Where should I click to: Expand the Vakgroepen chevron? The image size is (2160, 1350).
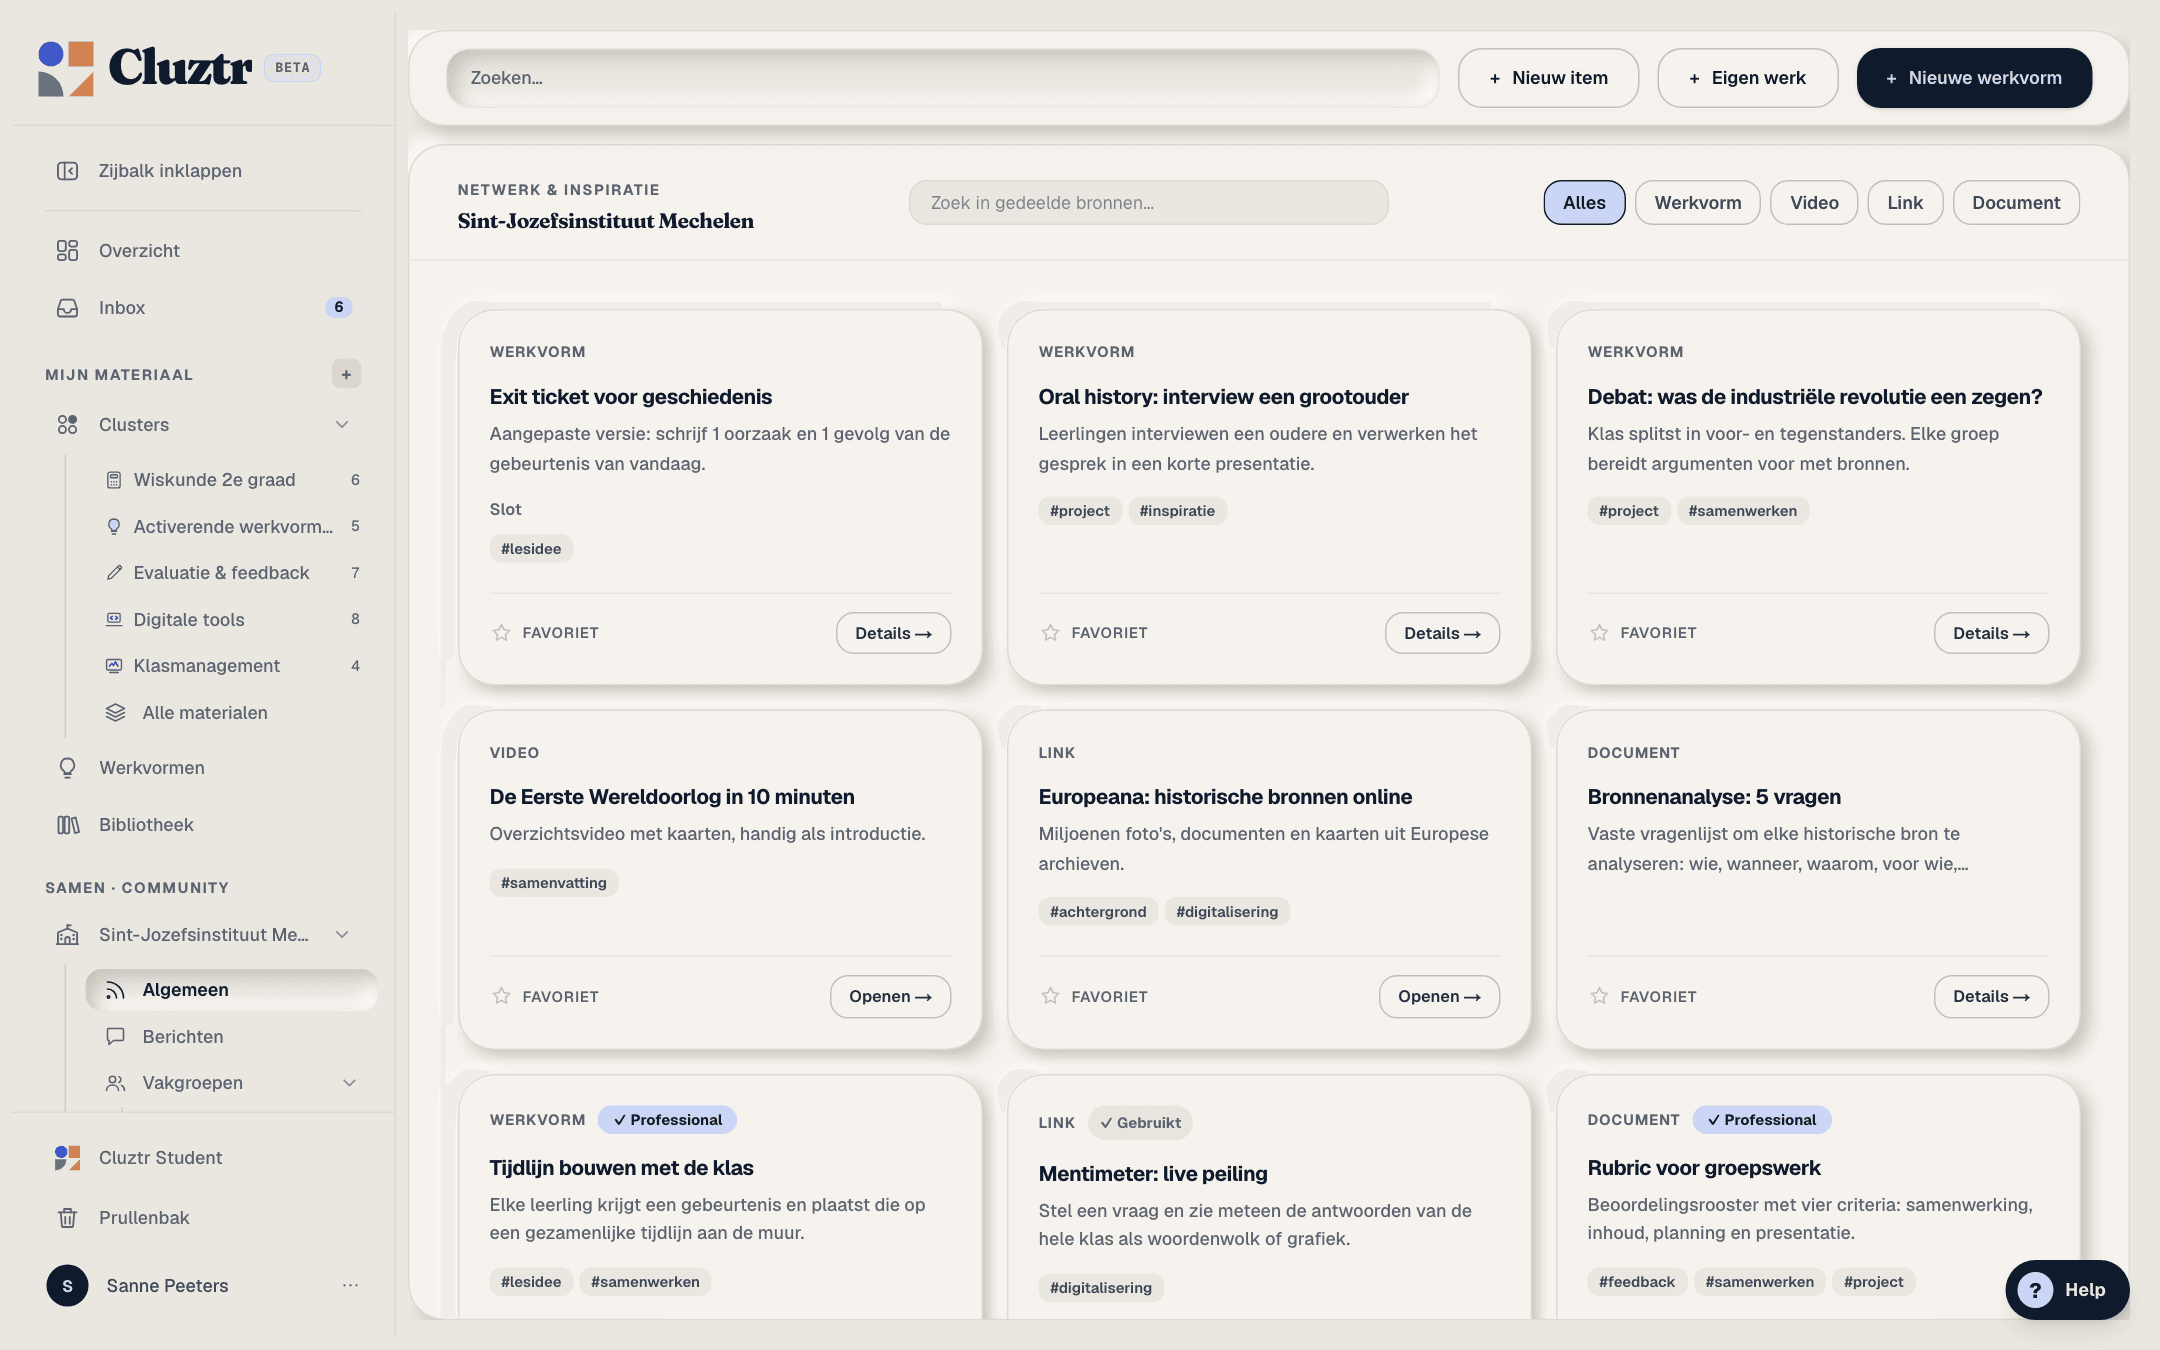349,1083
